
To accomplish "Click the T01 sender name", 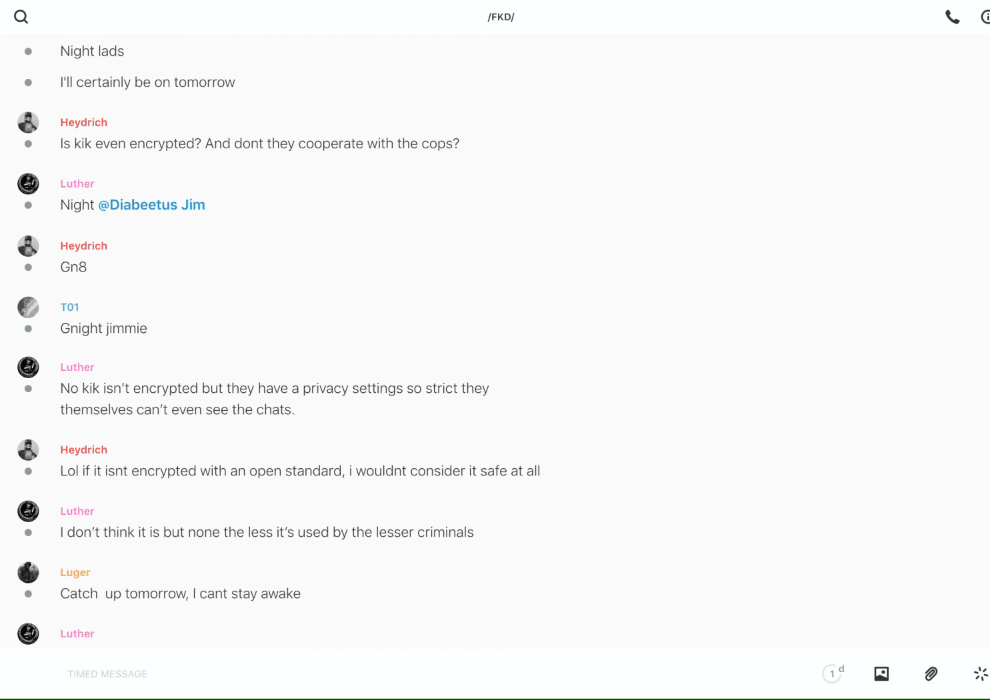I will click(x=69, y=307).
